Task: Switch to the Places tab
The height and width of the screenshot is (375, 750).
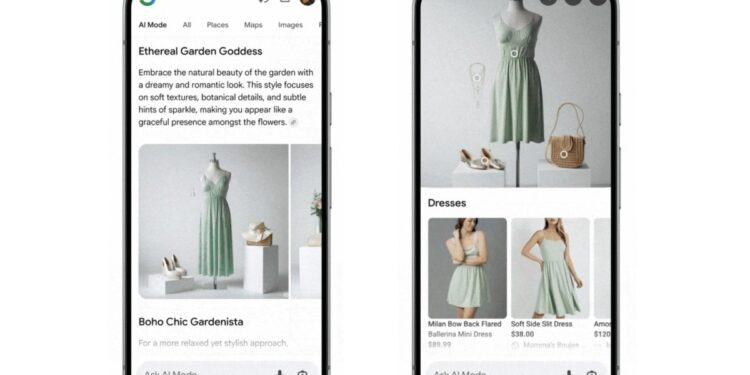Action: click(218, 25)
